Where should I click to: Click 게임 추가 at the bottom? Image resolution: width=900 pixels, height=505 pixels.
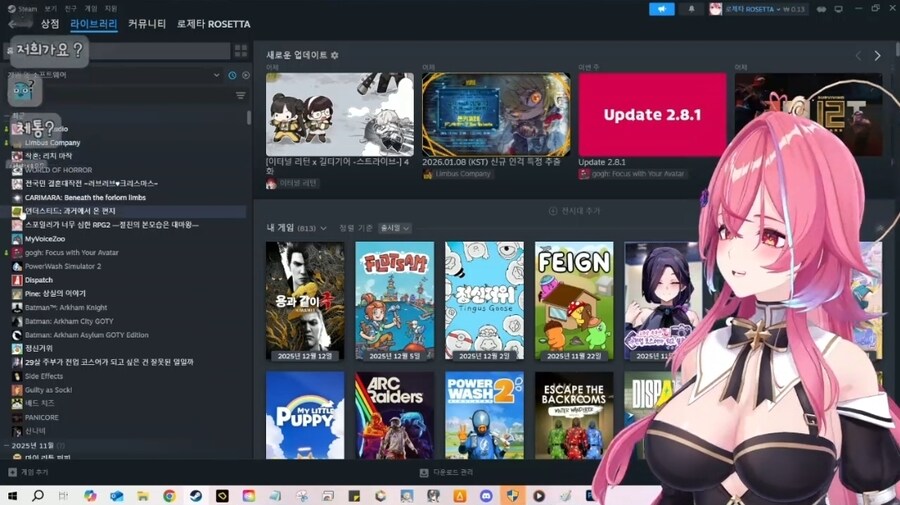tap(34, 472)
